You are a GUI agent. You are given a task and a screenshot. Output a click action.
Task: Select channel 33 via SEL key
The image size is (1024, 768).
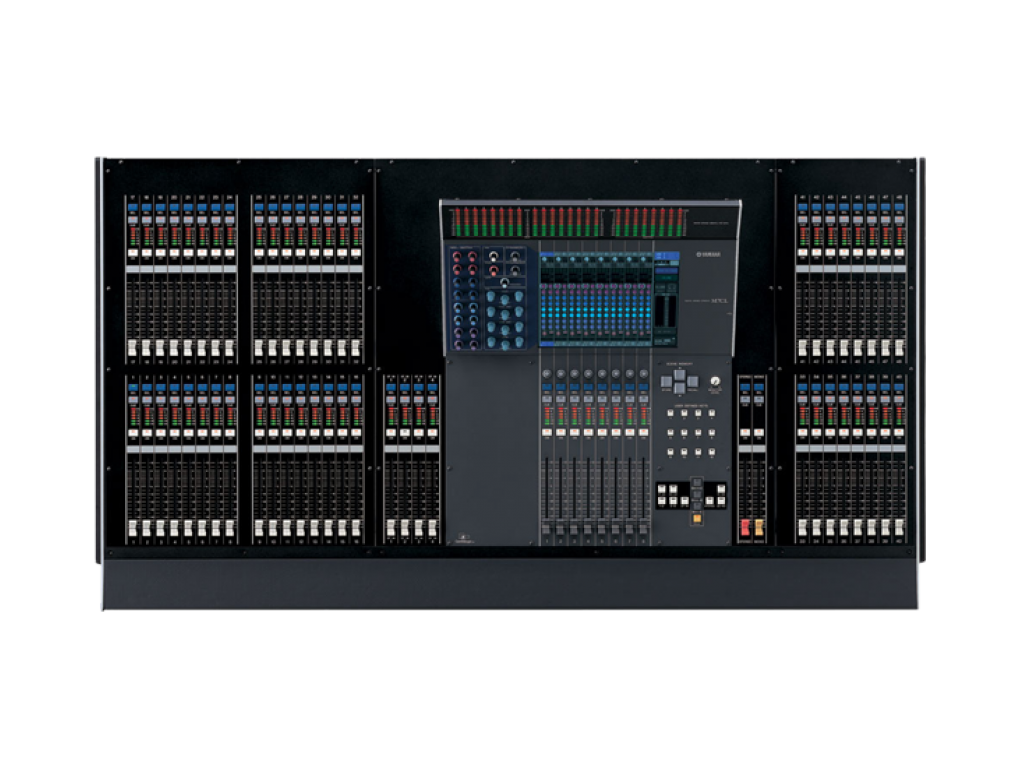tap(803, 389)
